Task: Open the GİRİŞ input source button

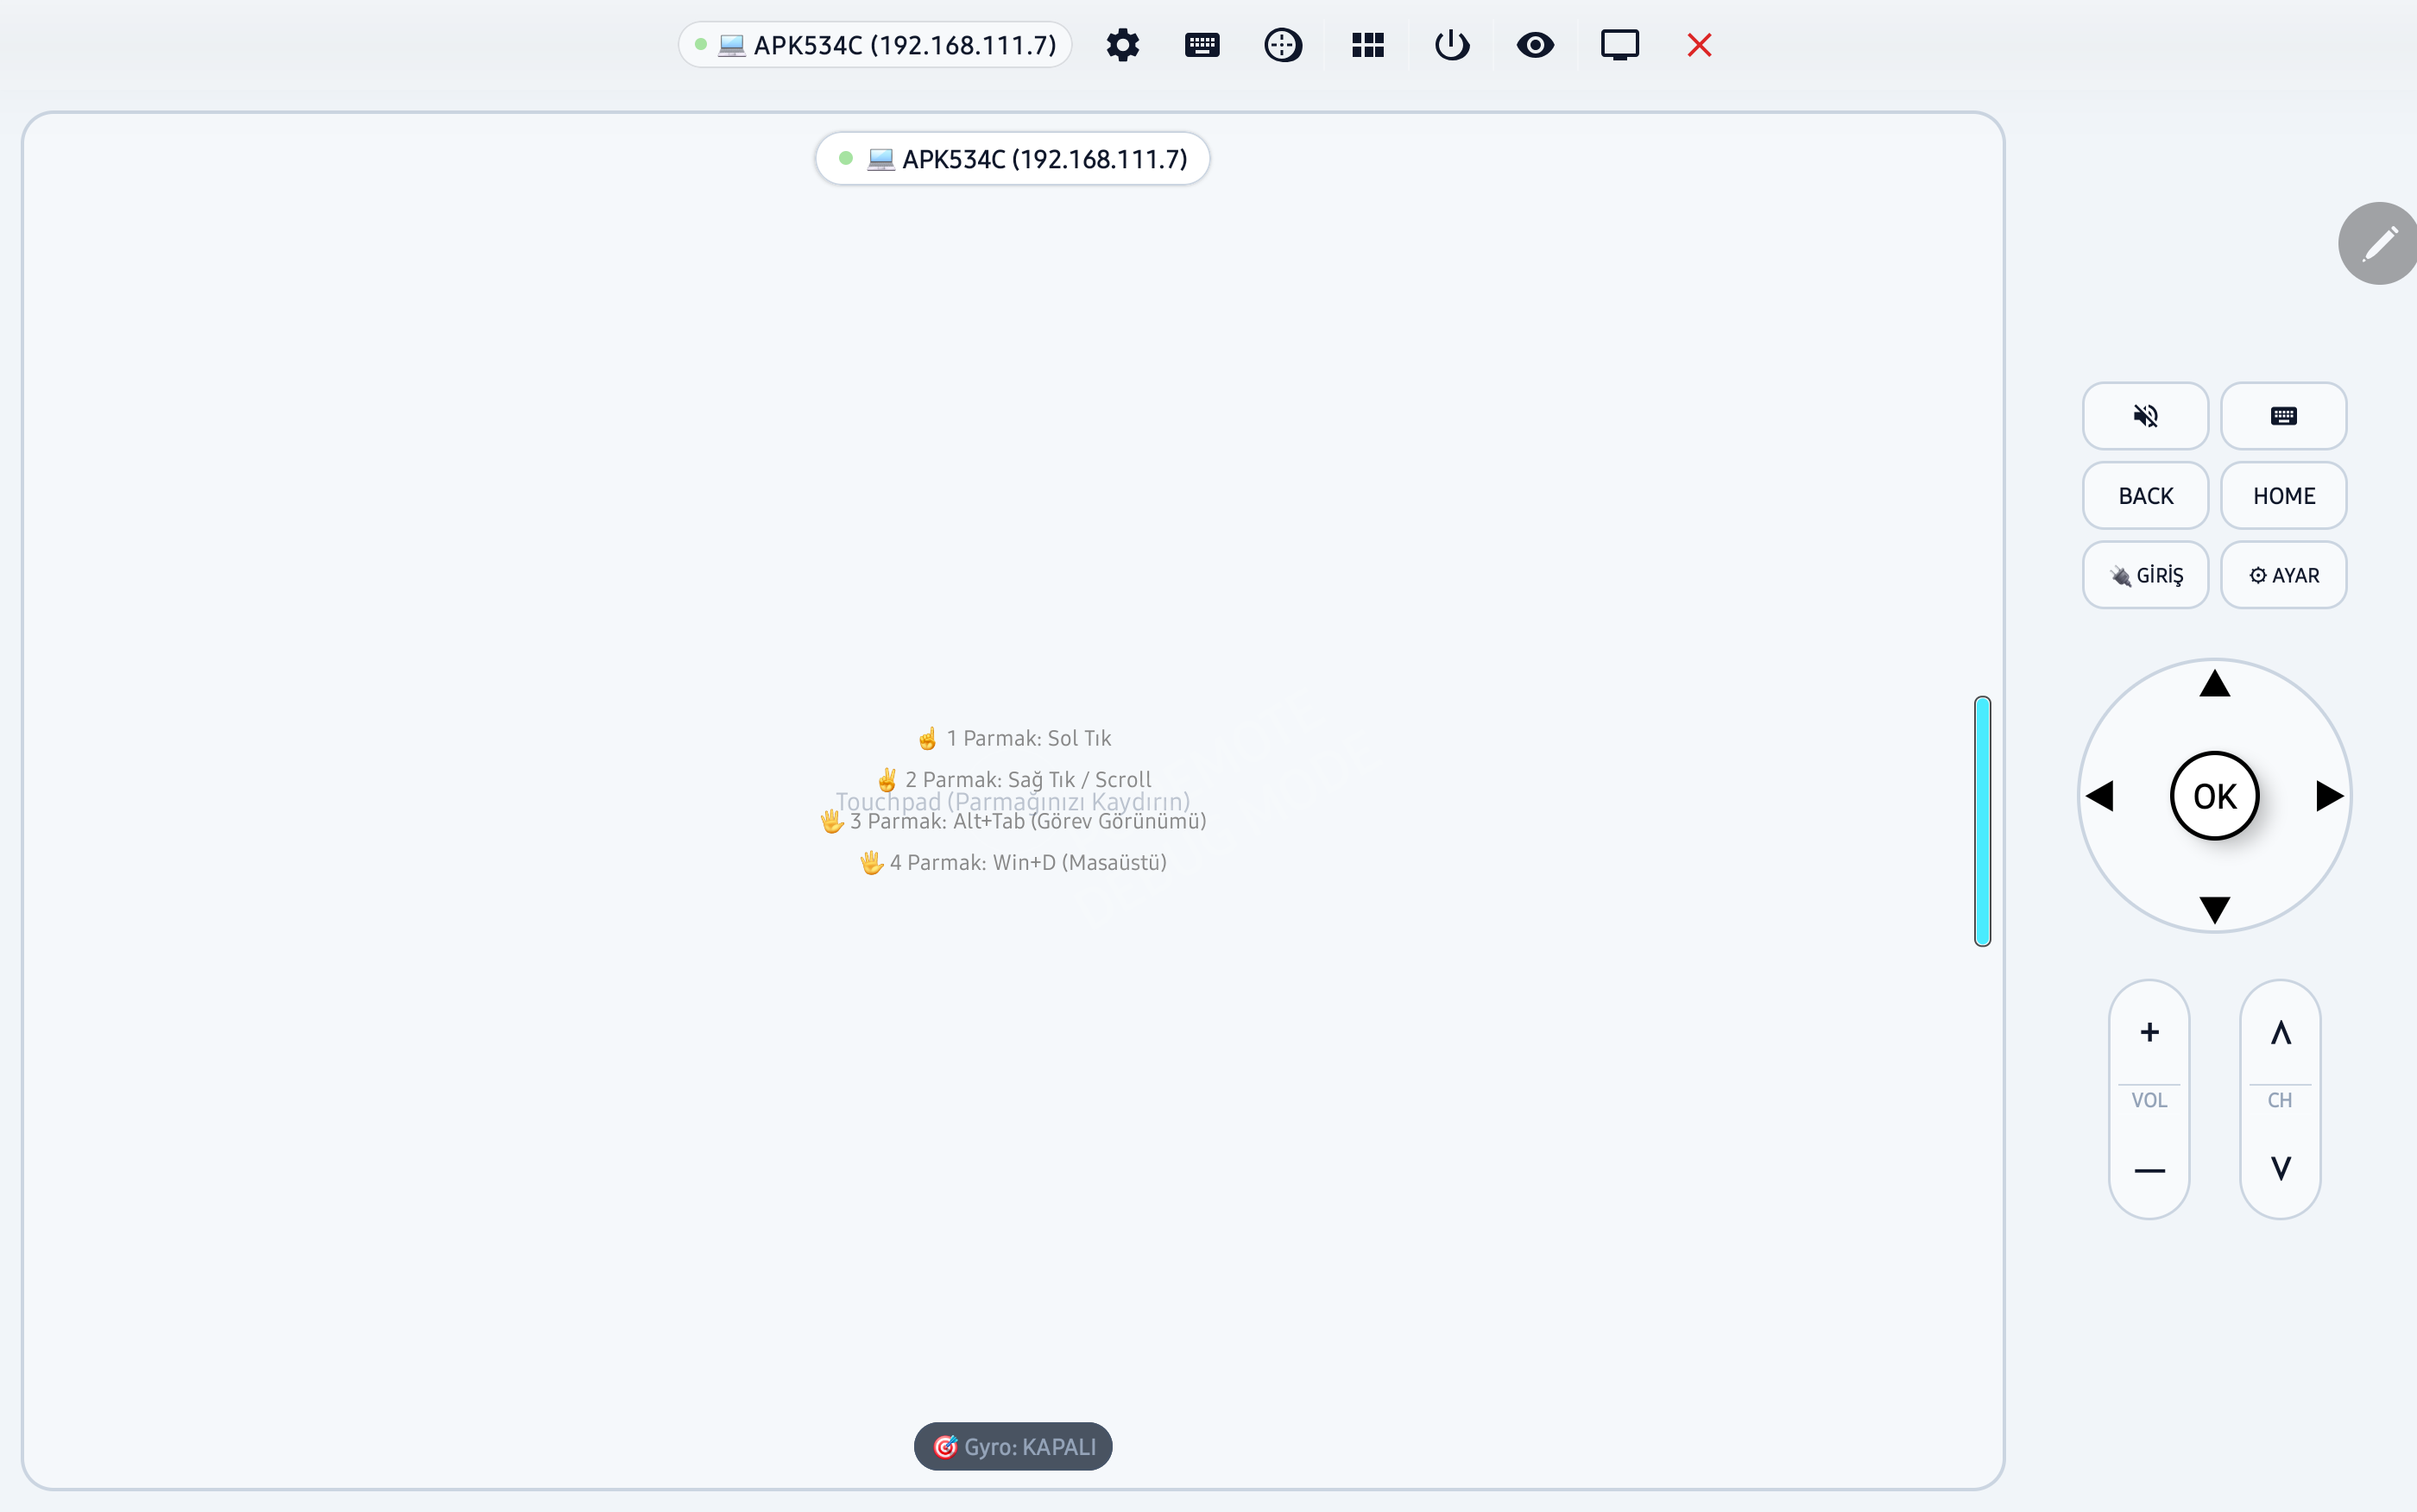Action: pyautogui.click(x=2145, y=576)
